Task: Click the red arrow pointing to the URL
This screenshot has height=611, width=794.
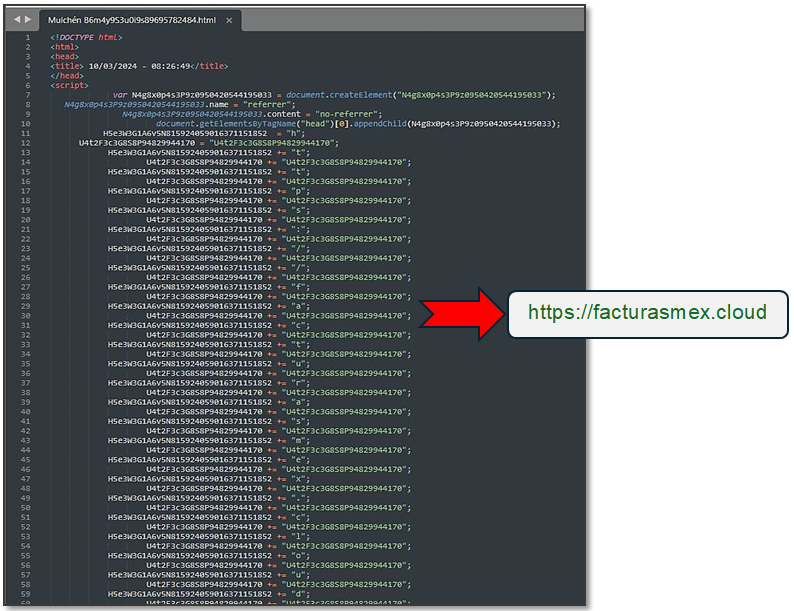Action: click(460, 312)
